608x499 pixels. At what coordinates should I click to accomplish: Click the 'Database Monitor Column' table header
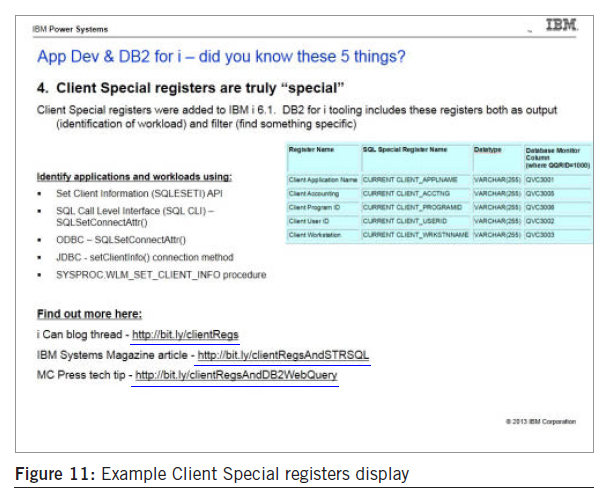point(558,158)
